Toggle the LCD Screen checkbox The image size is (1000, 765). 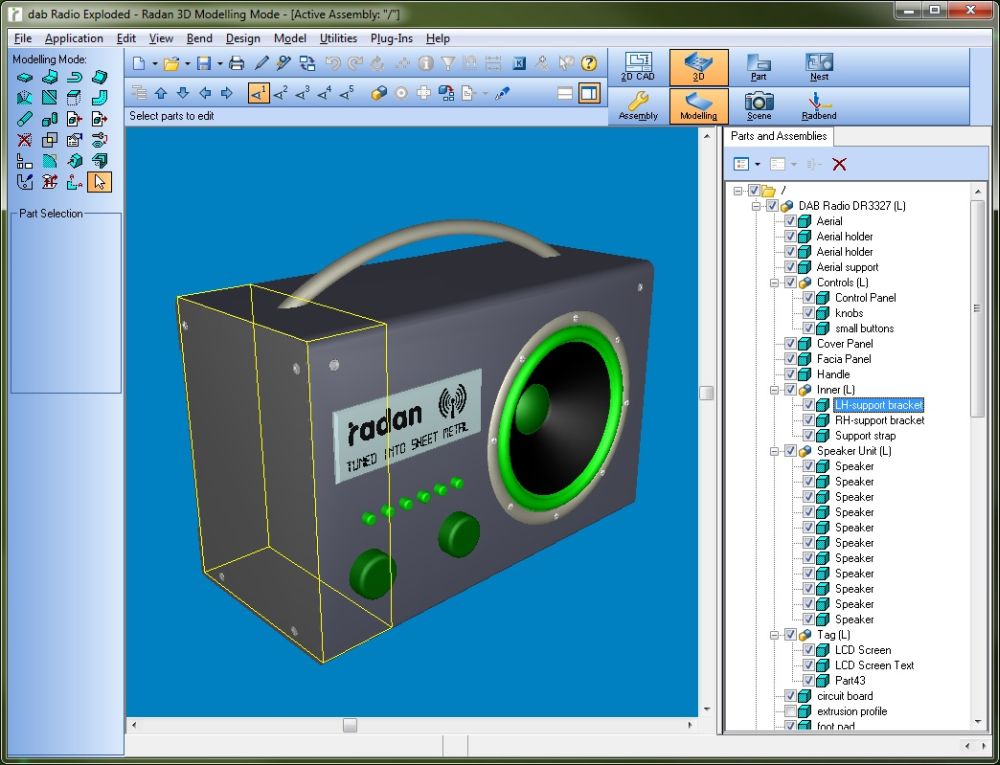[x=809, y=650]
